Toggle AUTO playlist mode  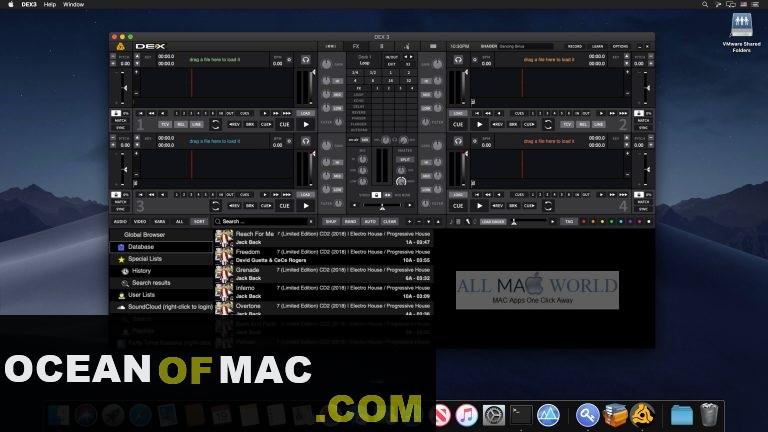coord(370,222)
